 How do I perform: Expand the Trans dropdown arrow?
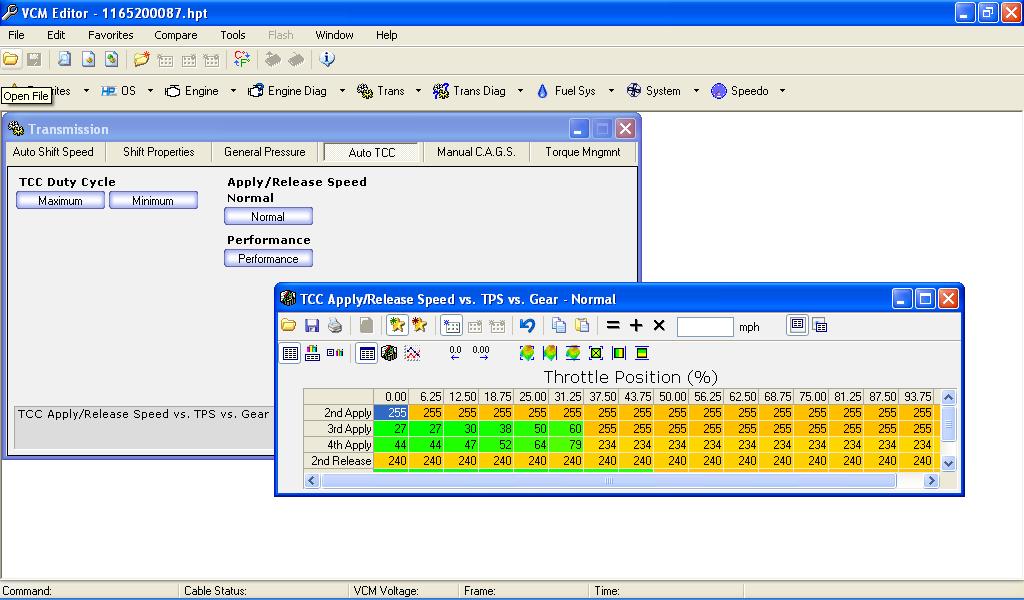point(418,91)
